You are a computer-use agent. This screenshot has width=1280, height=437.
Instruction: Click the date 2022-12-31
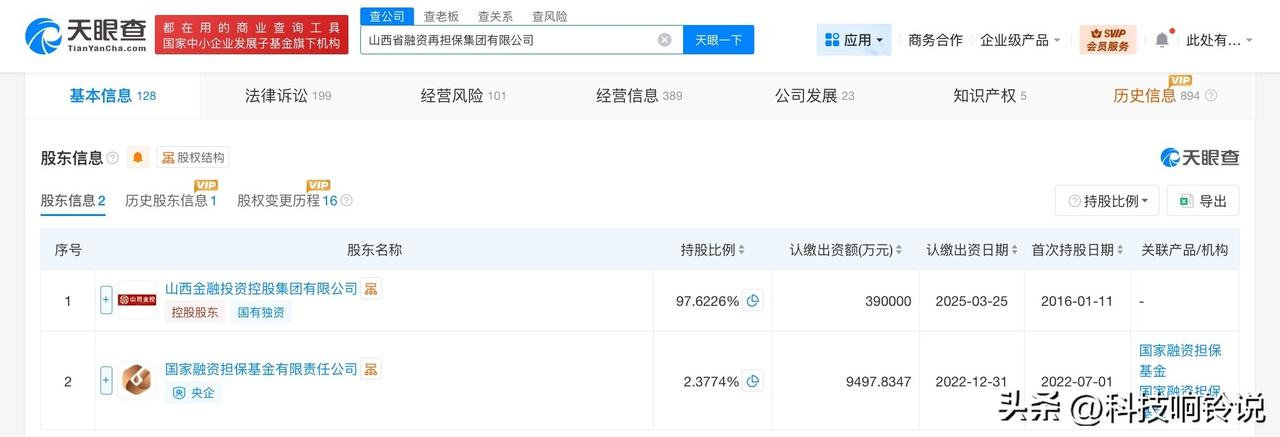tap(972, 381)
